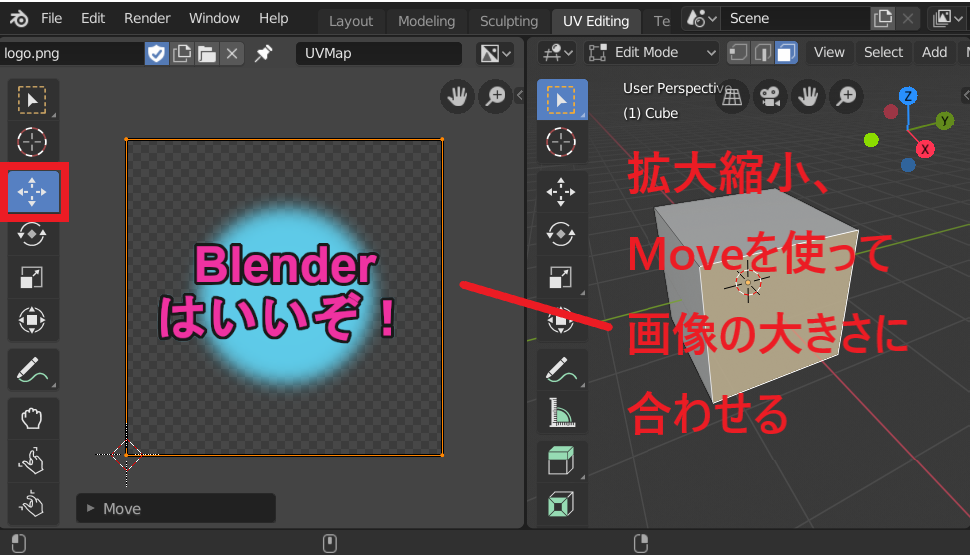970x555 pixels.
Task: Select the Cursor tool in UV editor
Action: click(32, 142)
